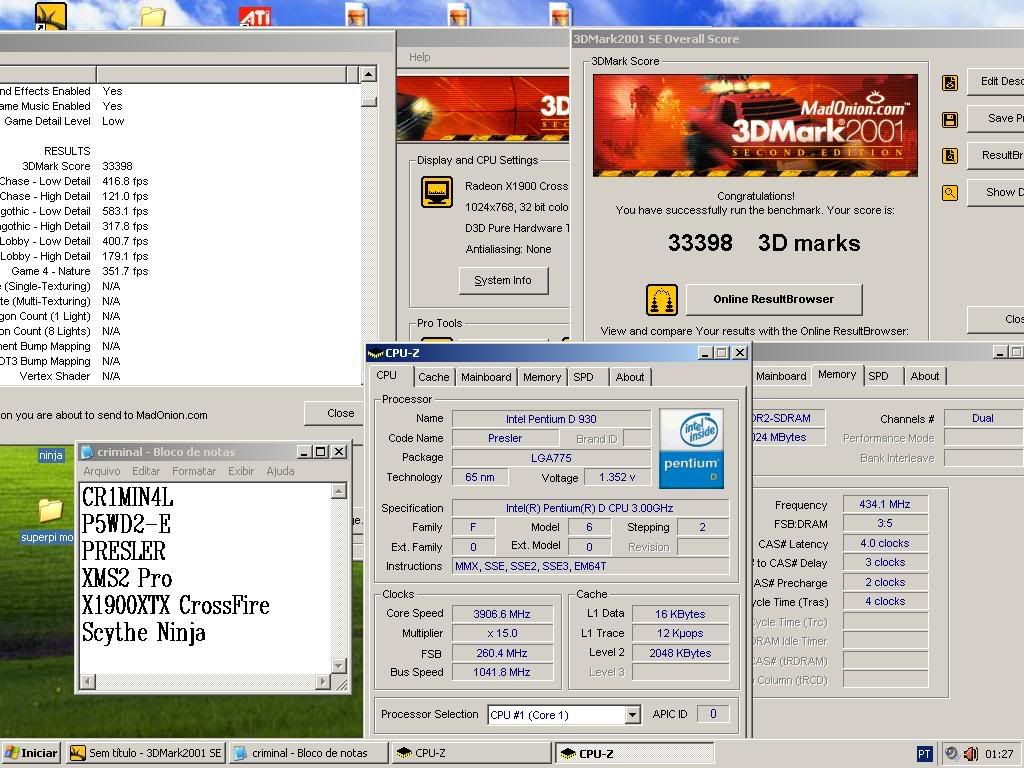The width and height of the screenshot is (1024, 768).
Task: Open SPD tab in background CPU-Z window
Action: (x=878, y=376)
